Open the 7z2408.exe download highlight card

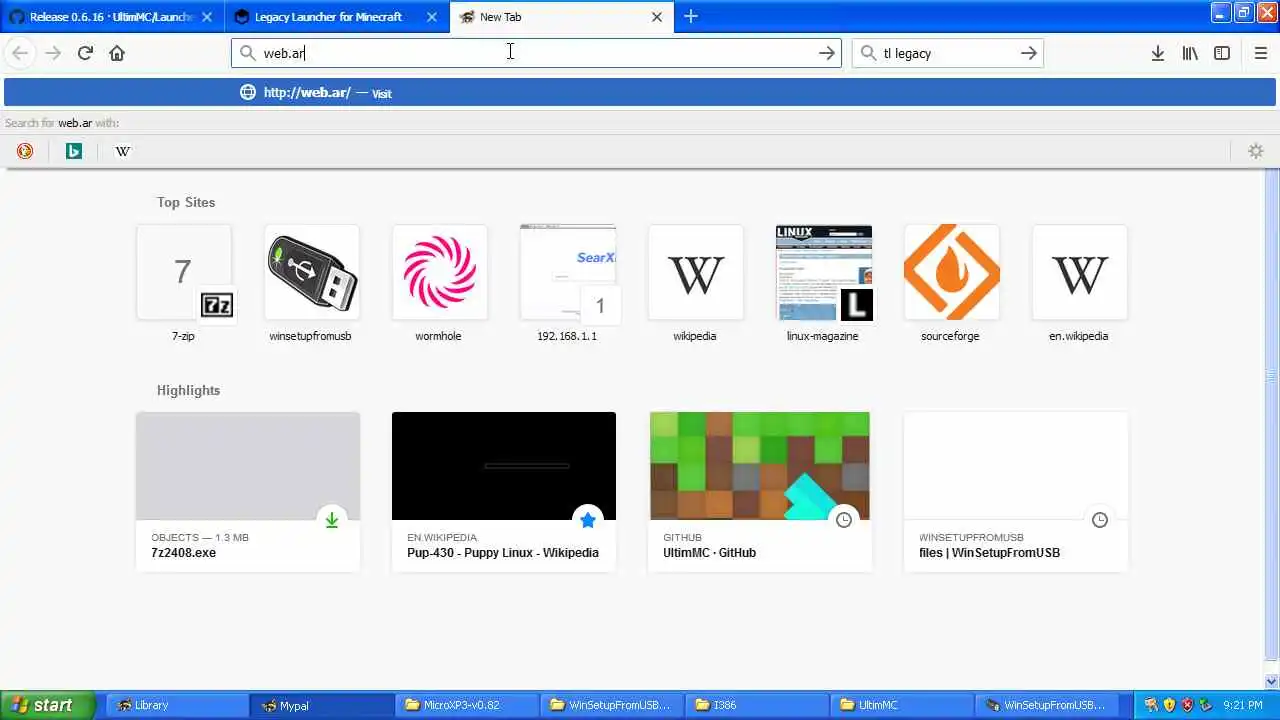coord(248,491)
